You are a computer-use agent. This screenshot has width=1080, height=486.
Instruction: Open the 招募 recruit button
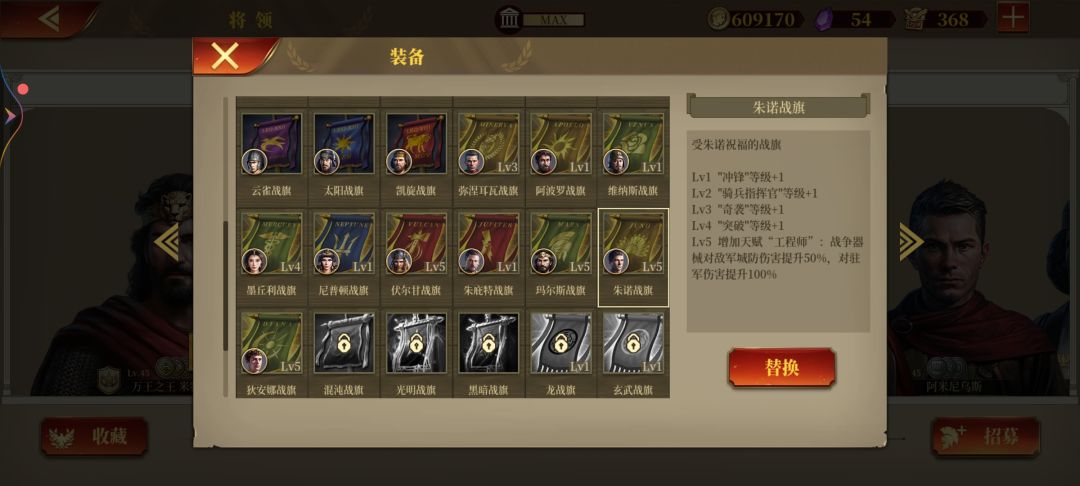pyautogui.click(x=986, y=436)
